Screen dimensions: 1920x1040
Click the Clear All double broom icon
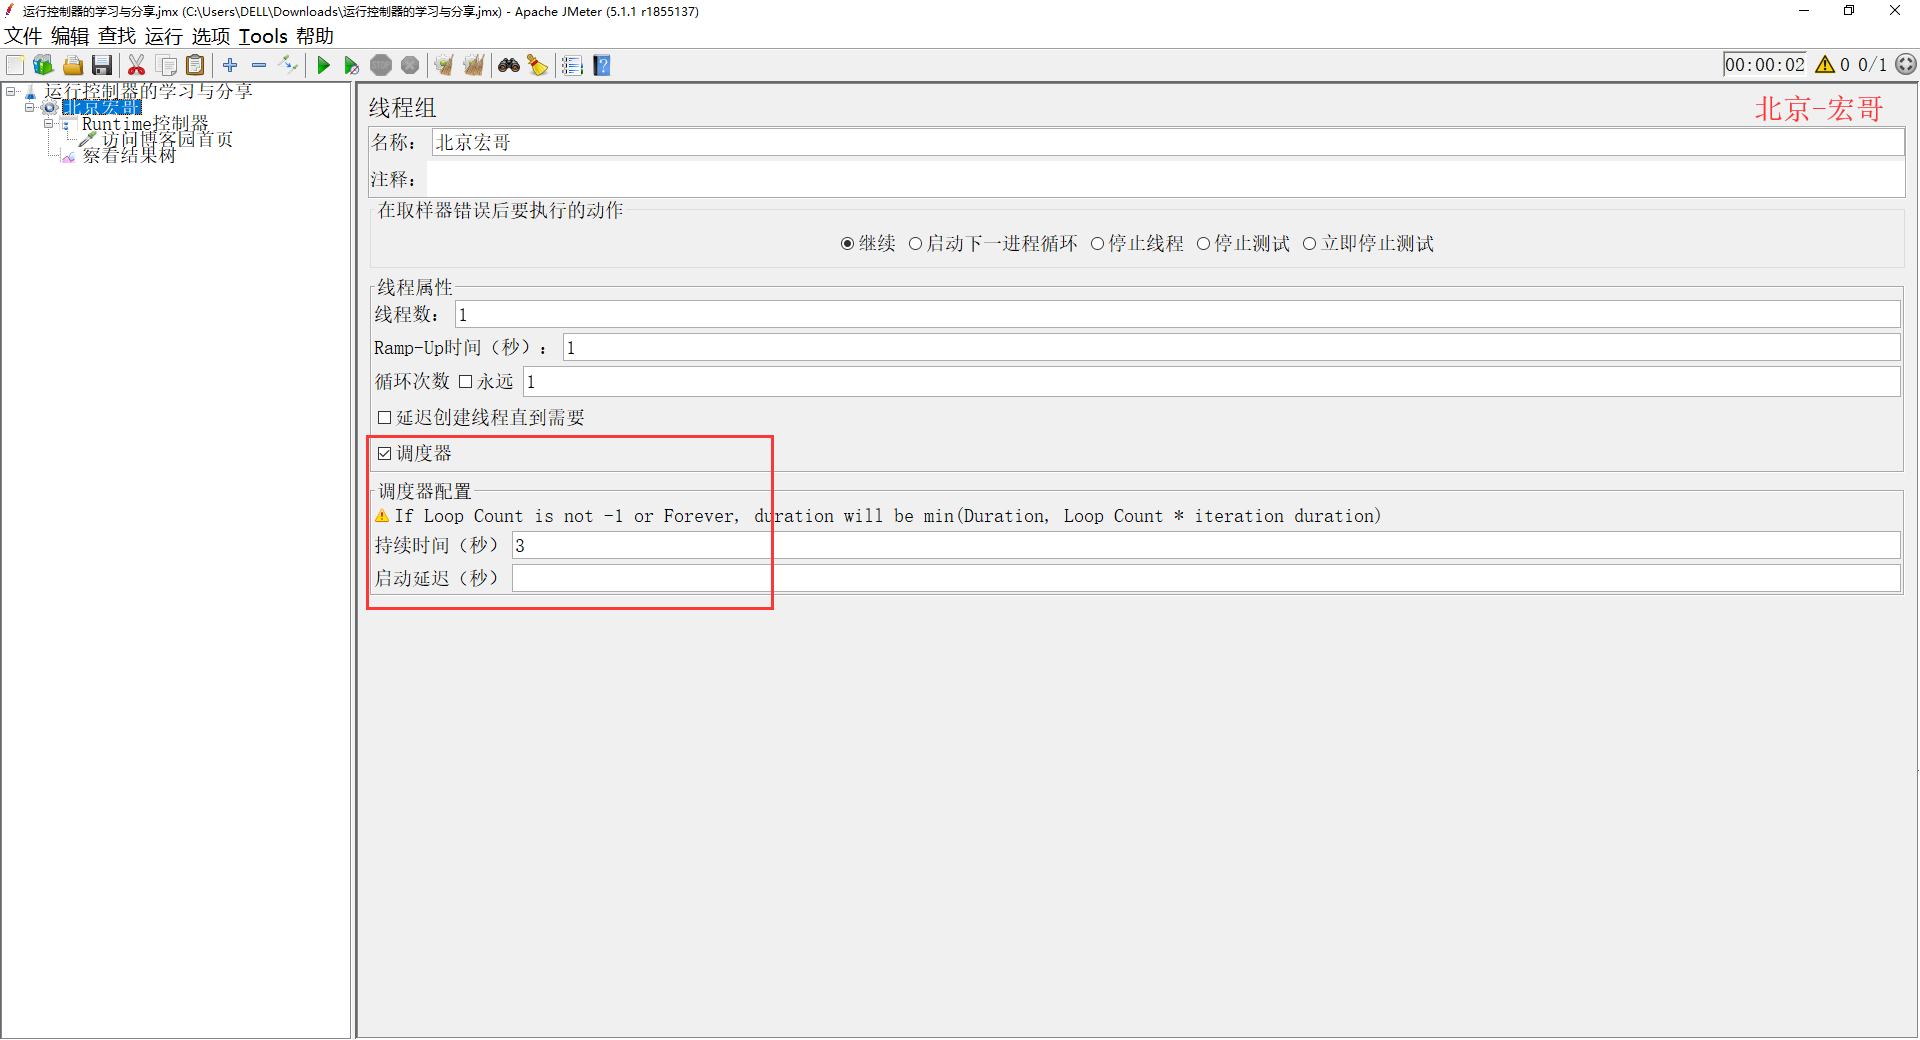point(474,65)
